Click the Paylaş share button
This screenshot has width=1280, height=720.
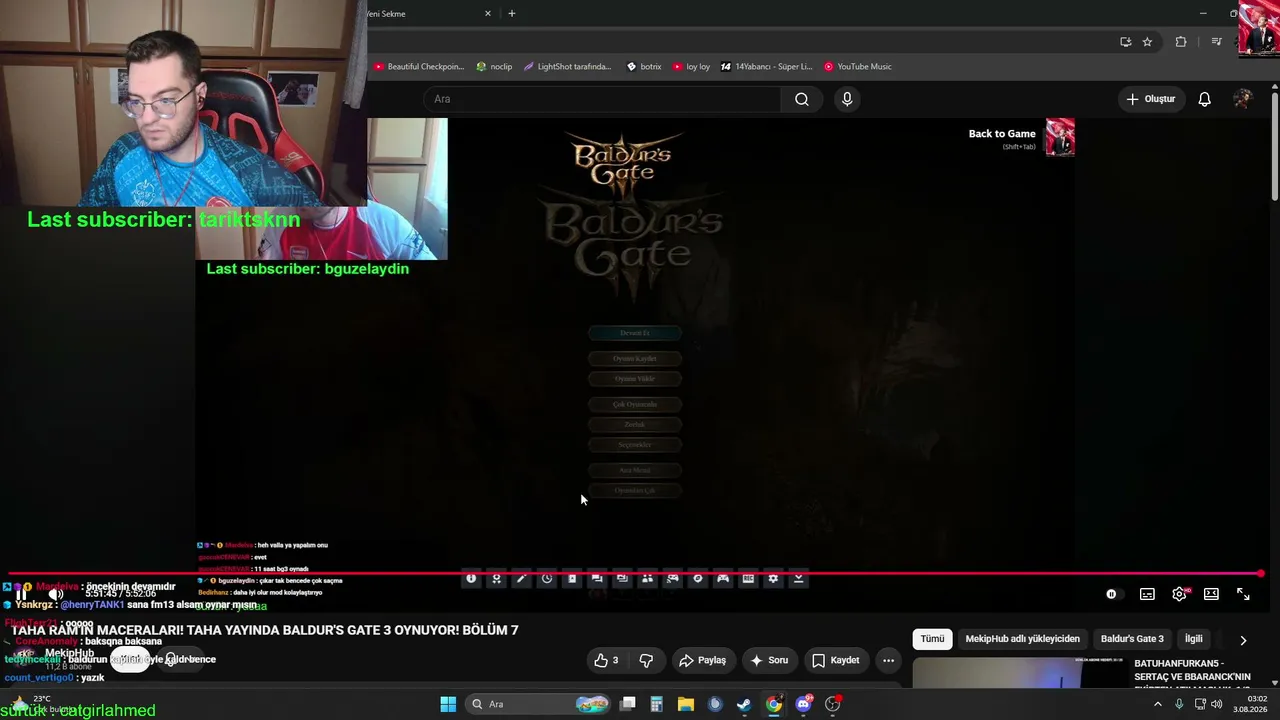click(702, 660)
